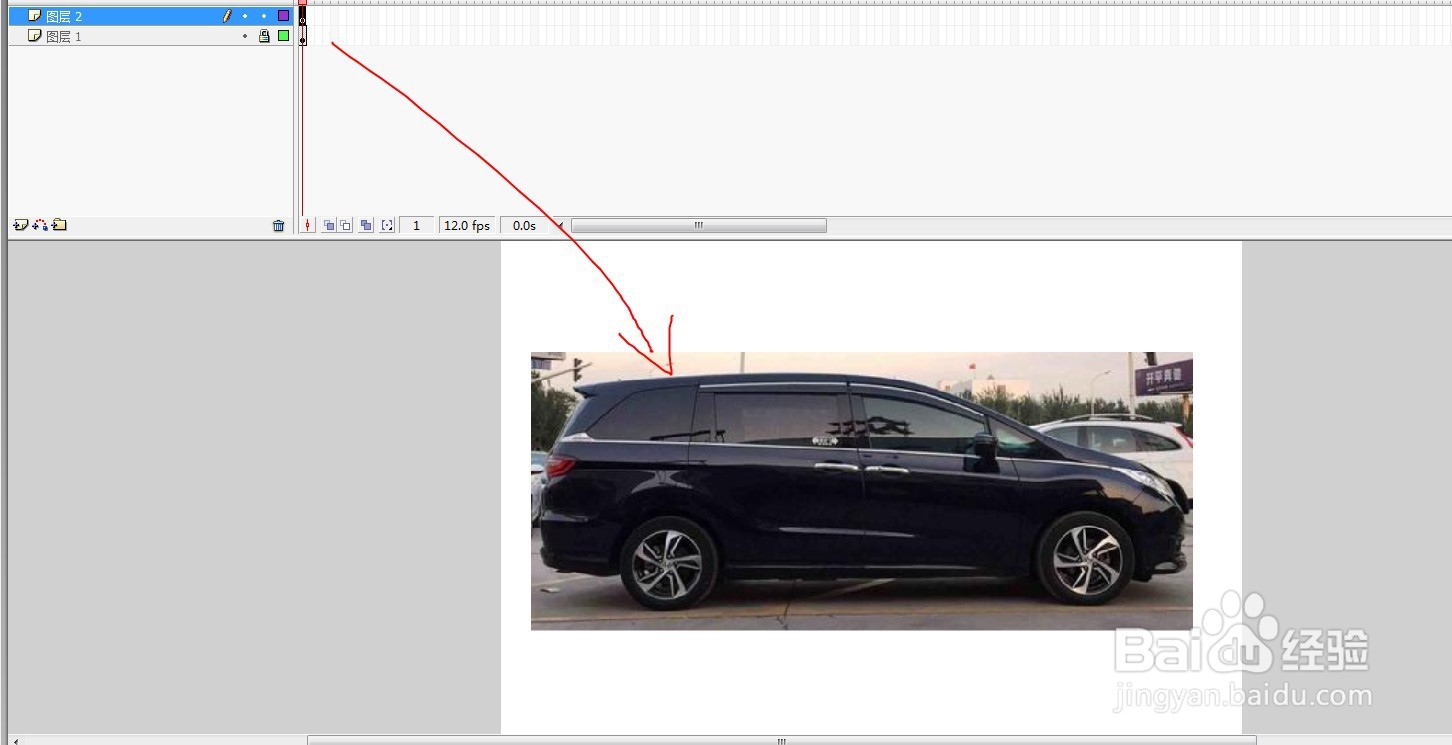Insert a new layer with the add-layer icon

point(20,225)
